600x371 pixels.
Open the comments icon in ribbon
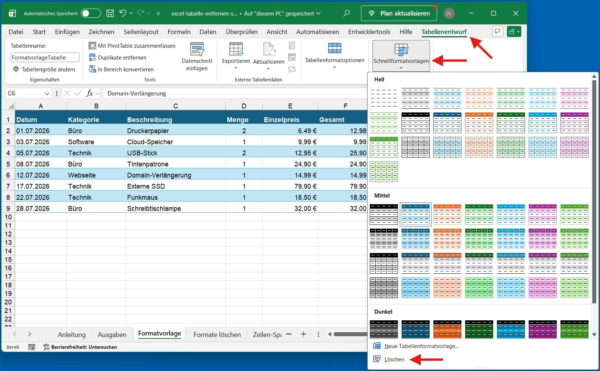coord(497,31)
